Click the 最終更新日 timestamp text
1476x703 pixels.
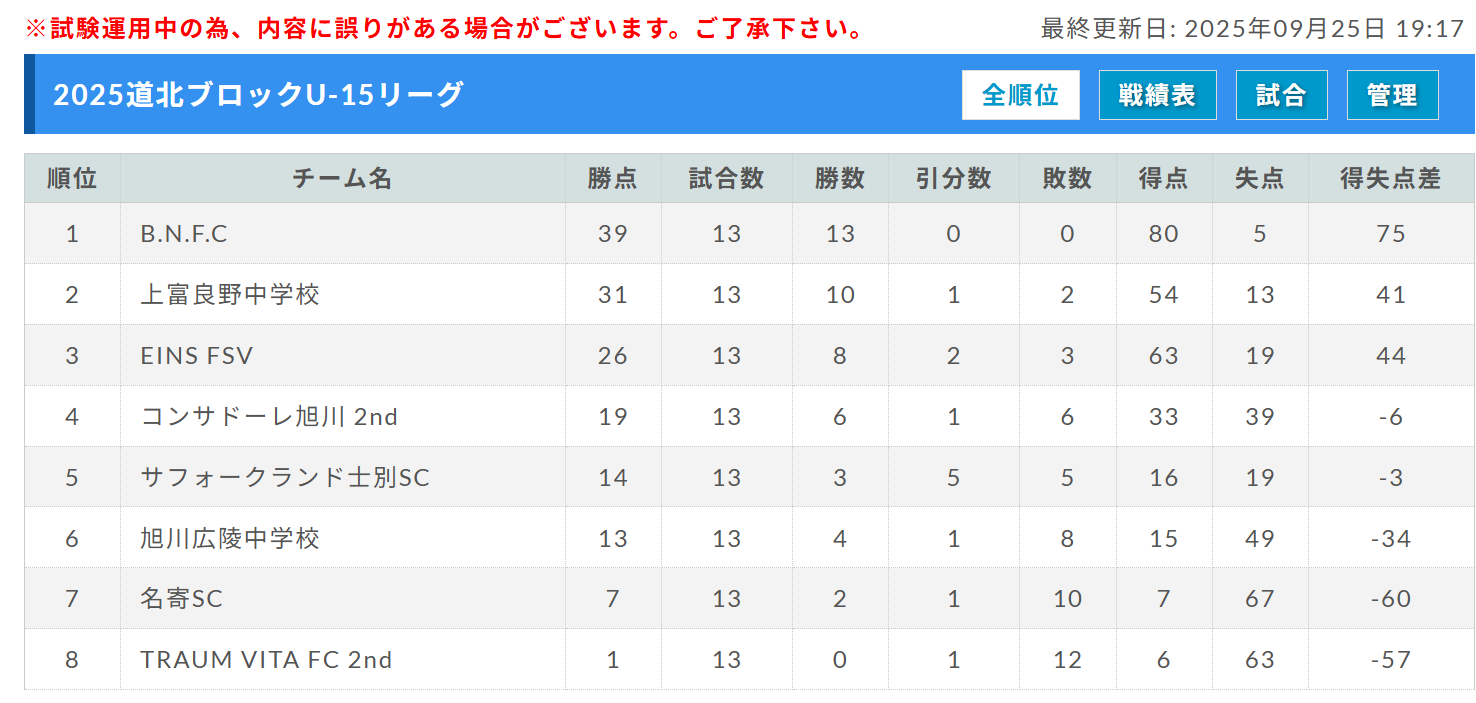[x=1252, y=28]
